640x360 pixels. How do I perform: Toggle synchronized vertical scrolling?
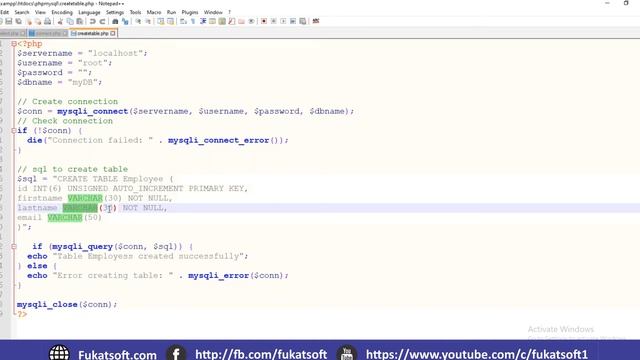tap(161, 21)
